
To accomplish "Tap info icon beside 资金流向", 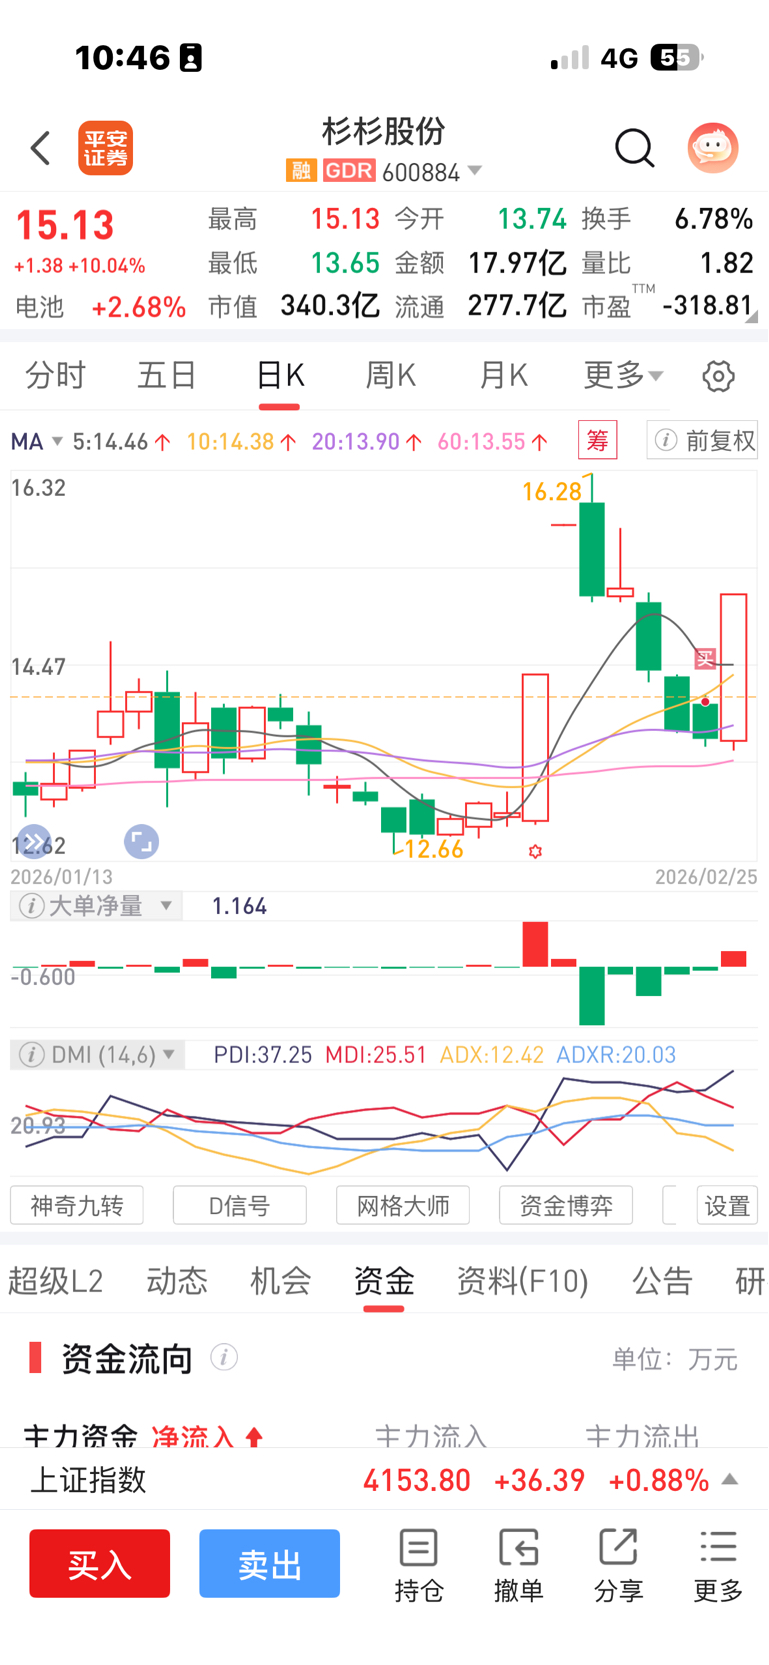I will (224, 1358).
